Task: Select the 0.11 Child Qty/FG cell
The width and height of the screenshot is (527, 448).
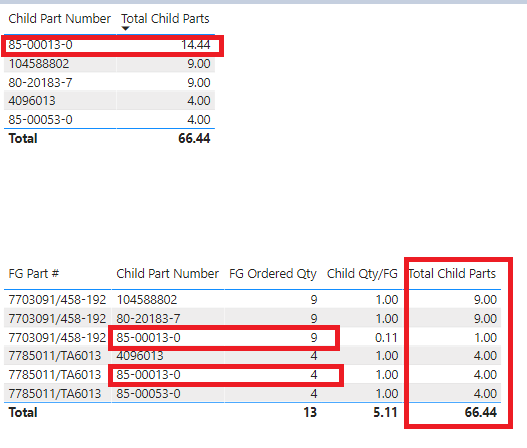Action: pos(386,337)
